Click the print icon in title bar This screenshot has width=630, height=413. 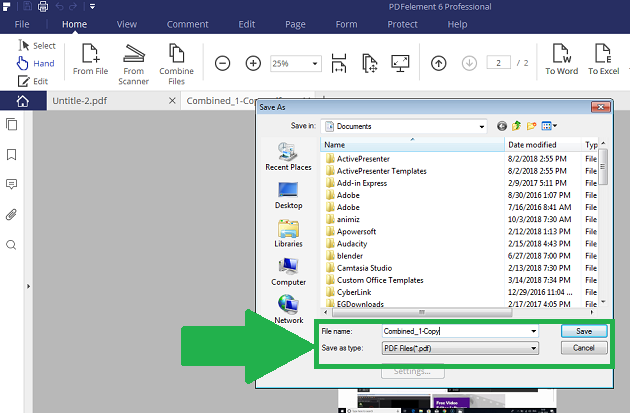[43, 6]
